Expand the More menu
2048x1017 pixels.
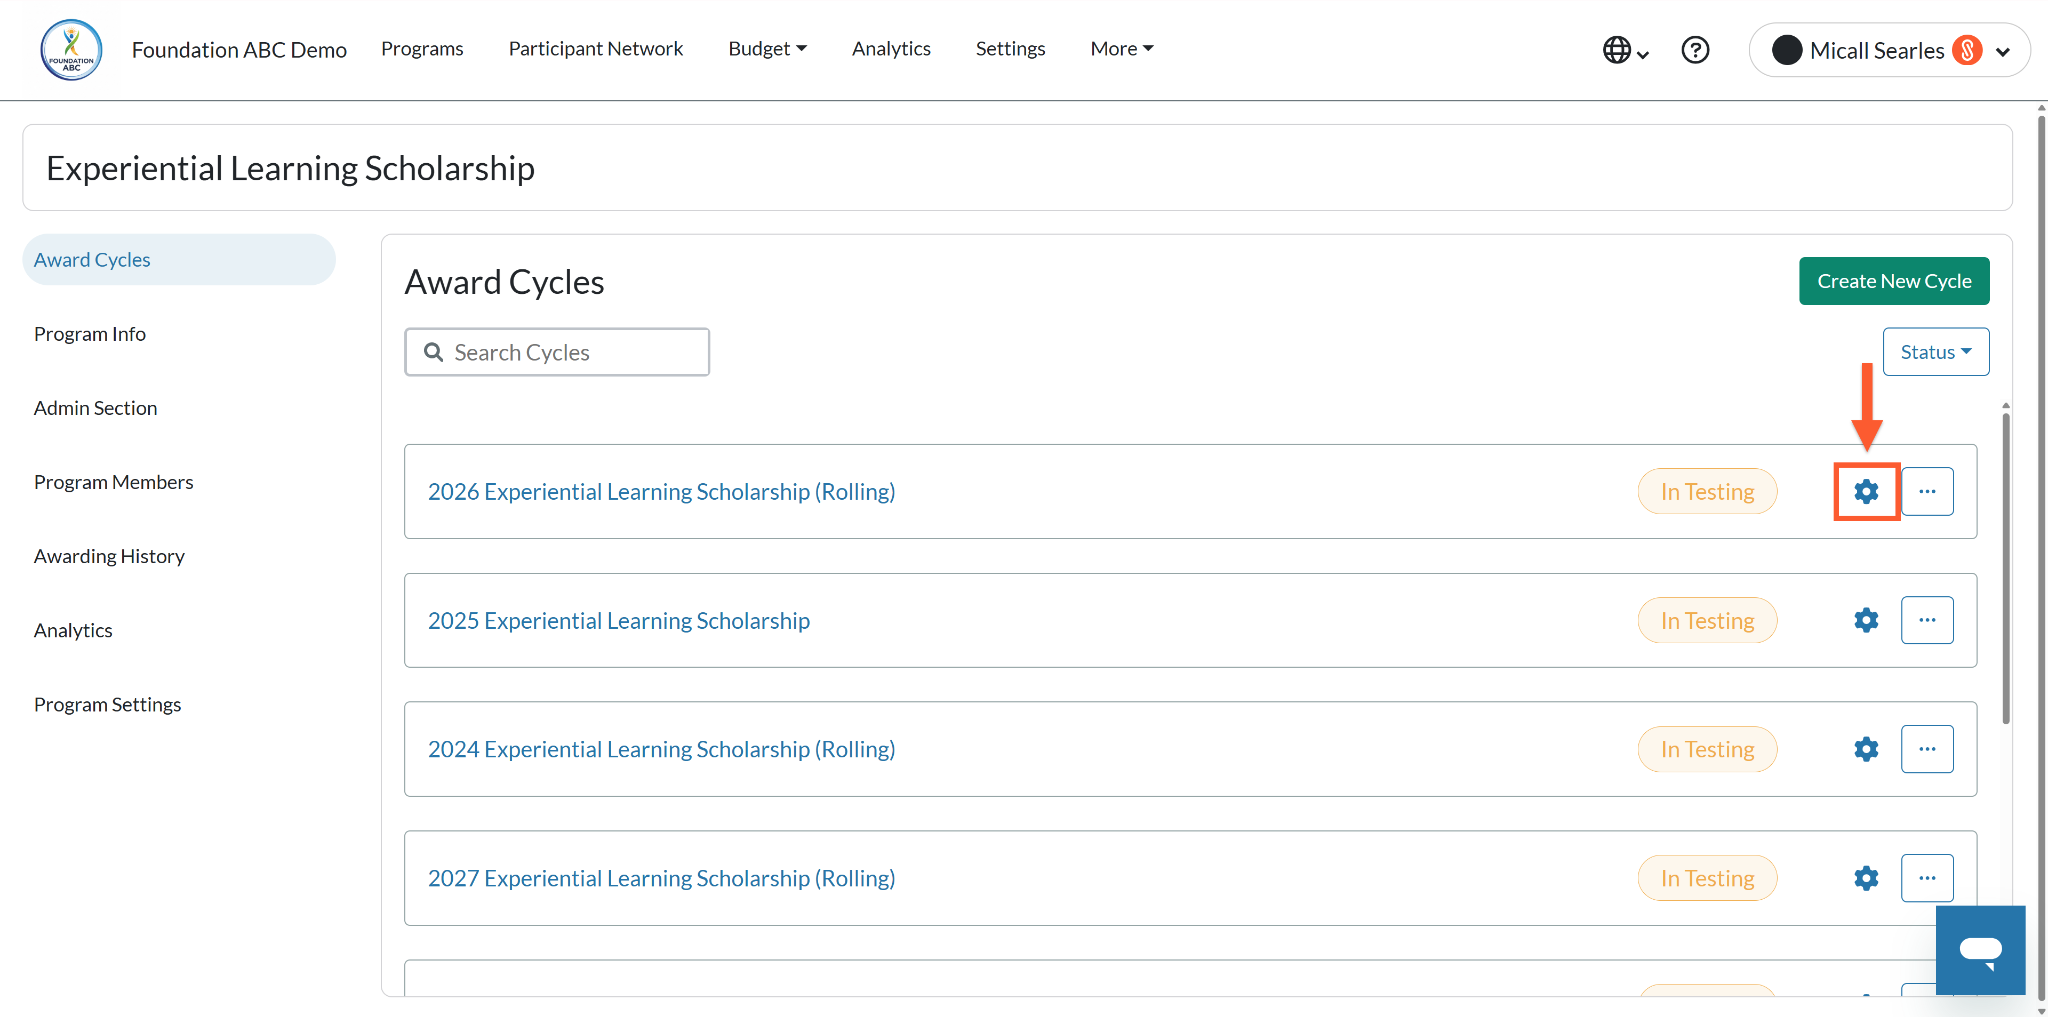point(1122,48)
